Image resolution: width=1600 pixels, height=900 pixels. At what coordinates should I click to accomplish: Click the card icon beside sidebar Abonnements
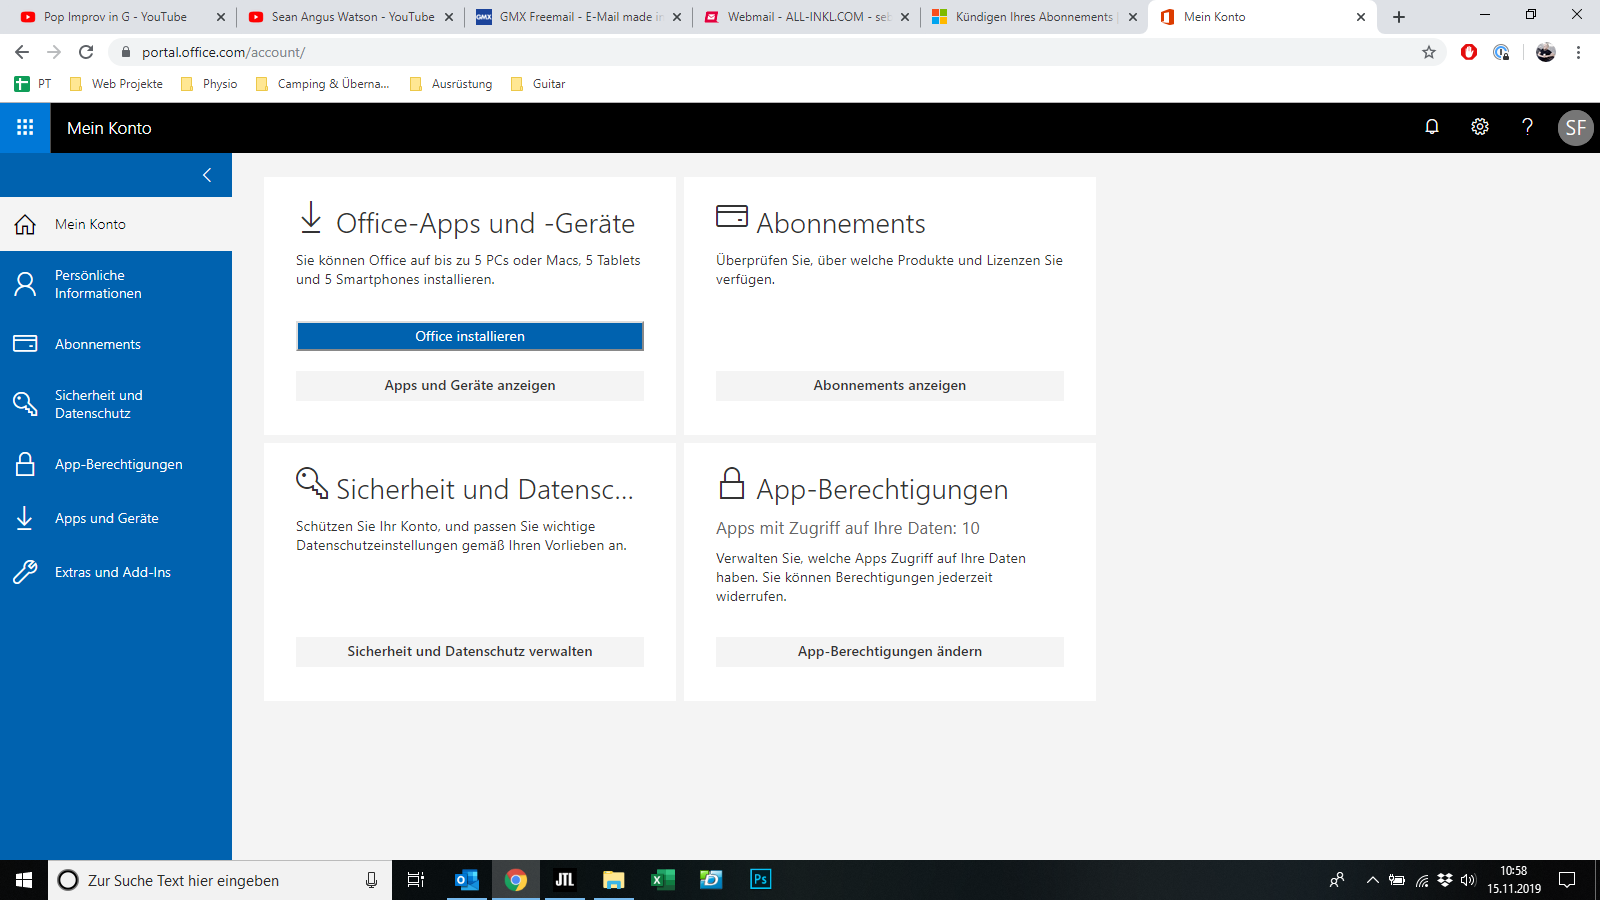point(25,344)
